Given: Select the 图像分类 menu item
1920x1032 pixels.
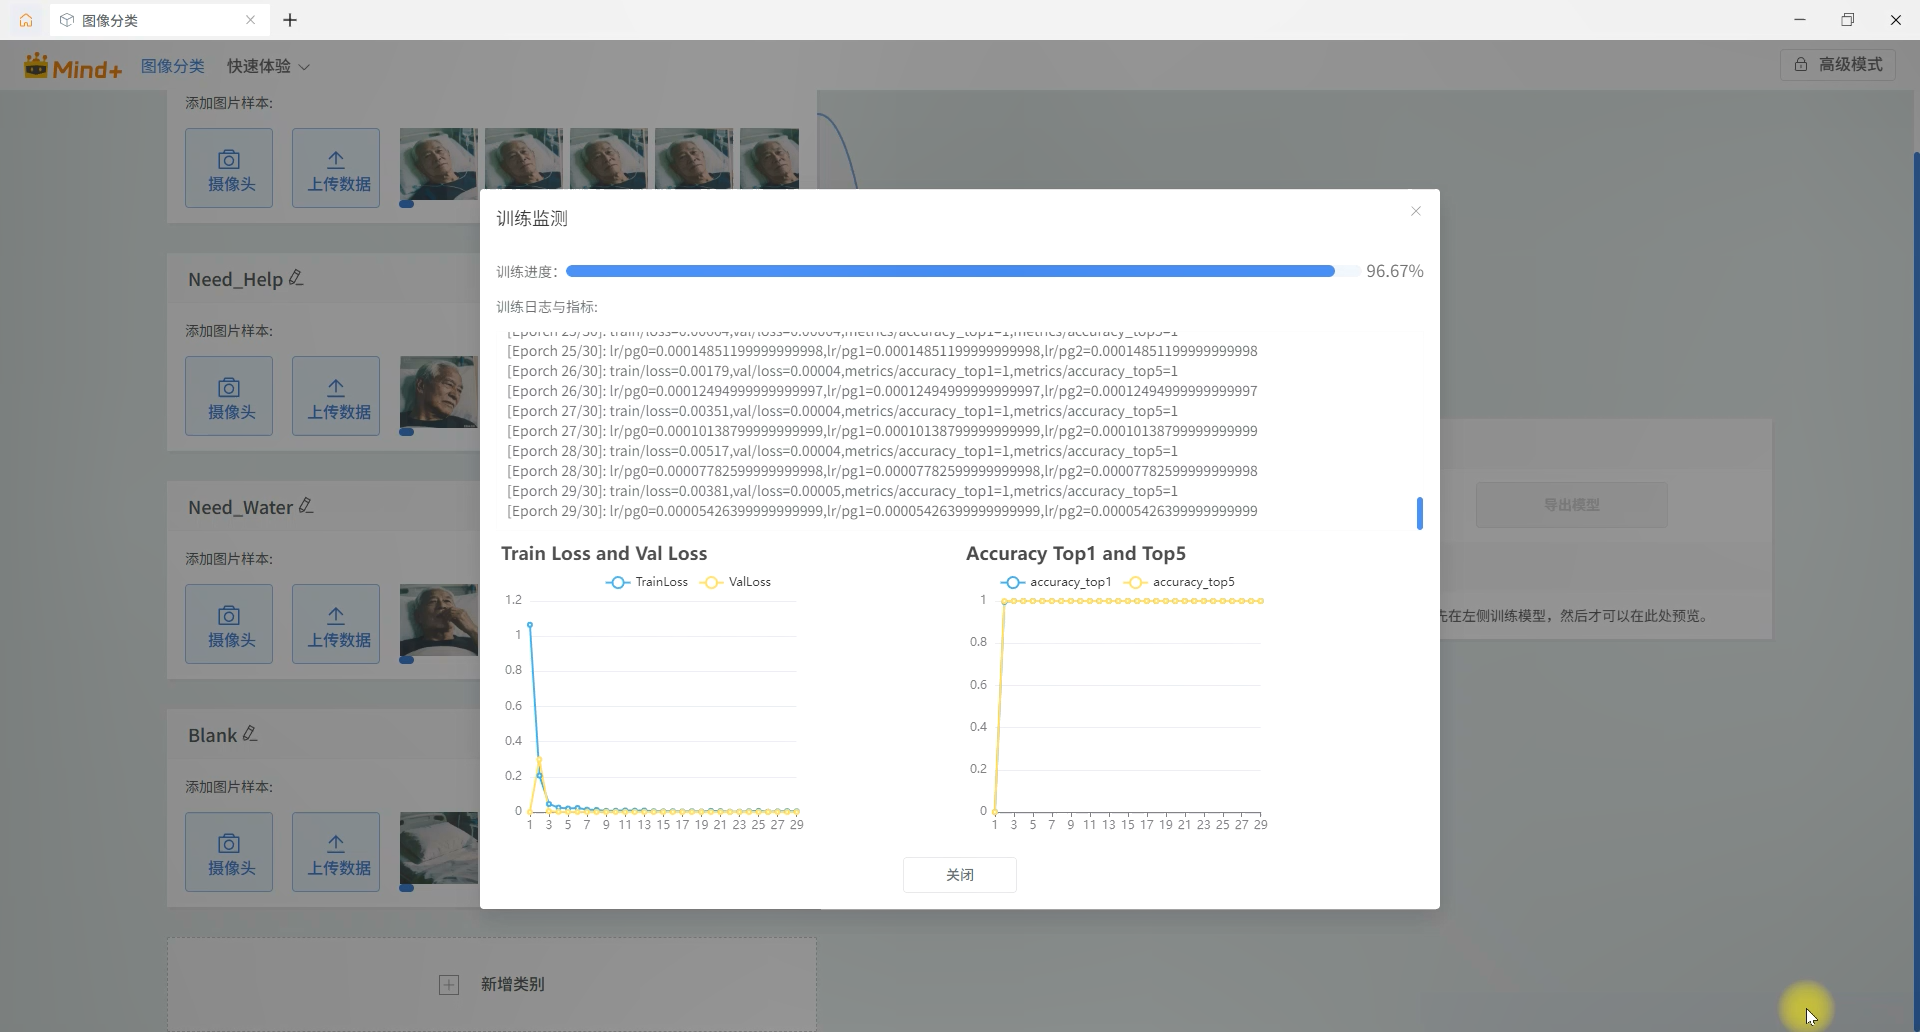Looking at the screenshot, I should tap(172, 66).
